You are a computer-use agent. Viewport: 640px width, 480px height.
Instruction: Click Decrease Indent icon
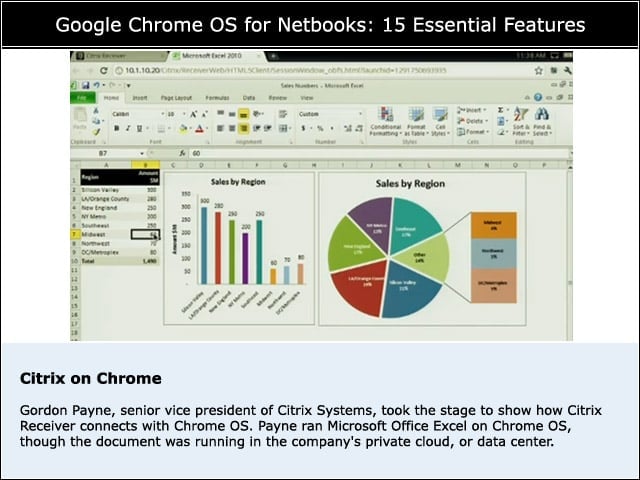click(256, 128)
